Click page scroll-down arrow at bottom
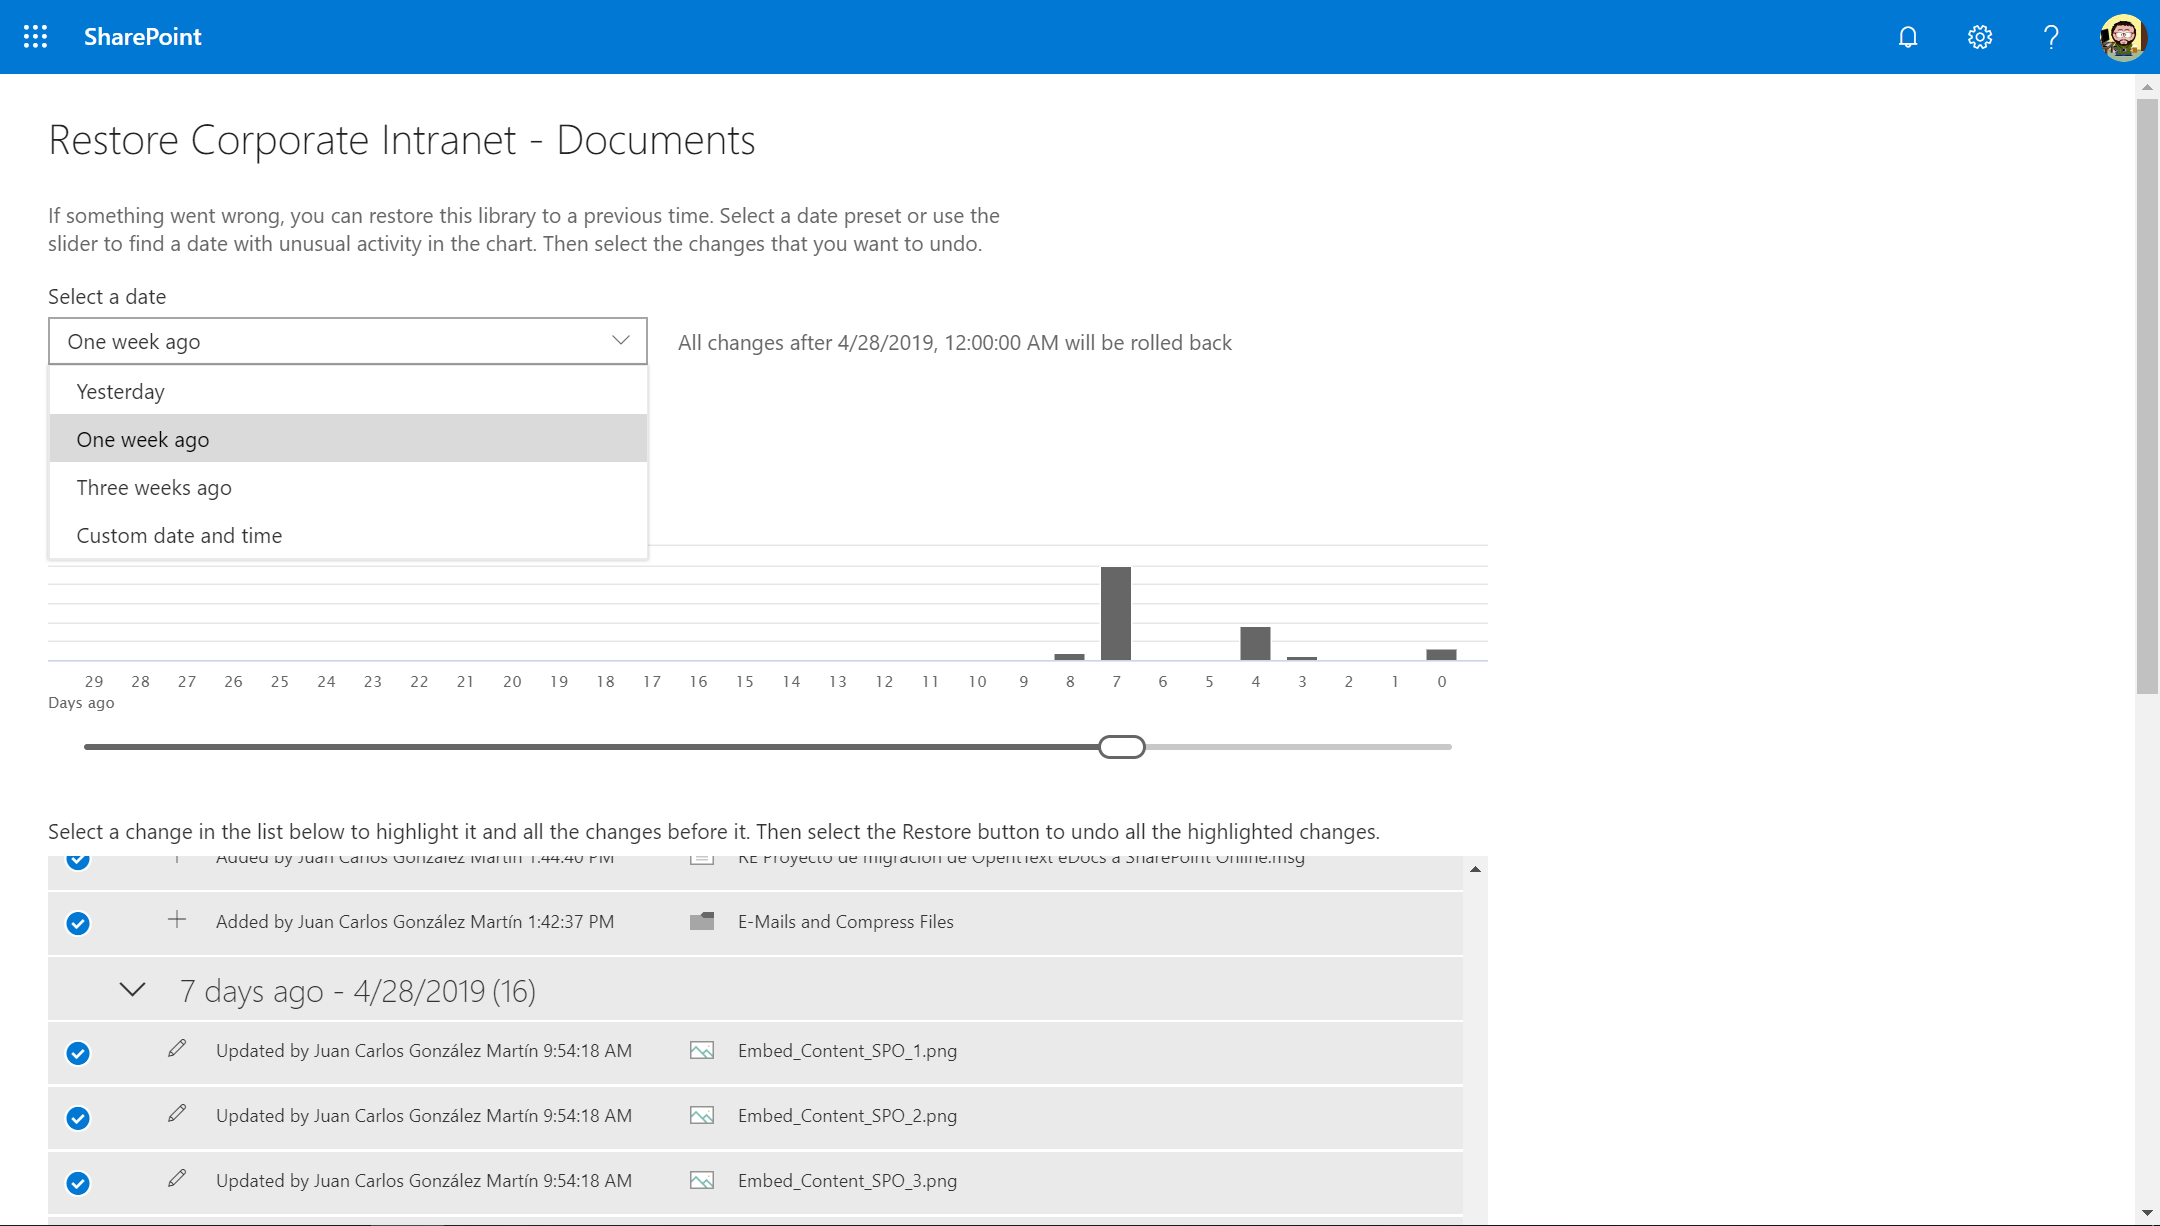This screenshot has width=2160, height=1226. pyautogui.click(x=2147, y=1213)
